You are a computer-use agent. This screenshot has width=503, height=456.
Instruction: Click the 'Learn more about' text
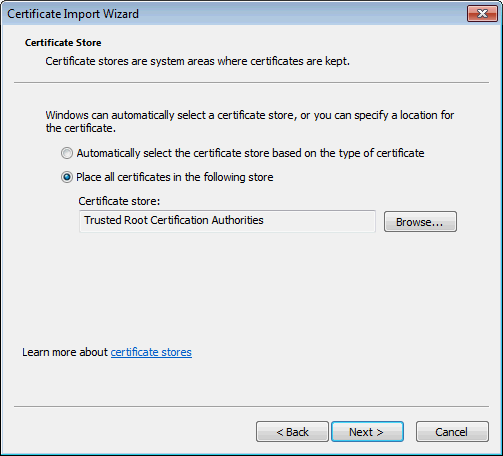(x=65, y=352)
